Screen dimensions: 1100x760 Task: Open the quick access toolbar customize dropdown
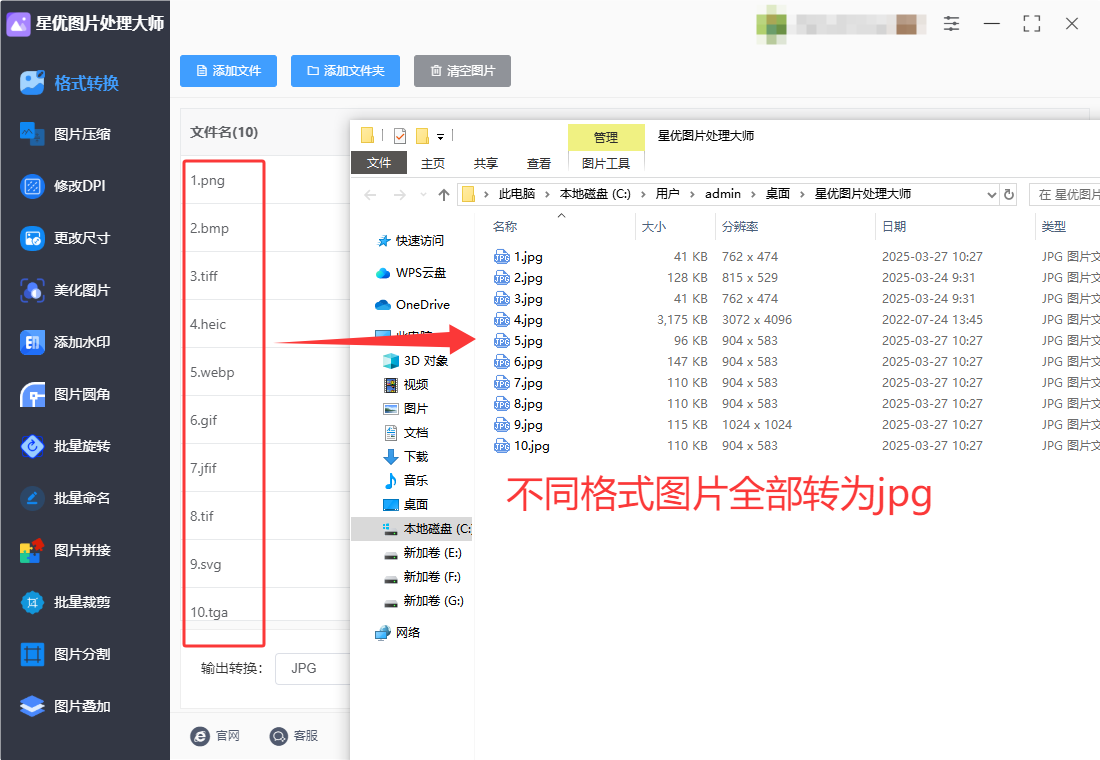441,136
